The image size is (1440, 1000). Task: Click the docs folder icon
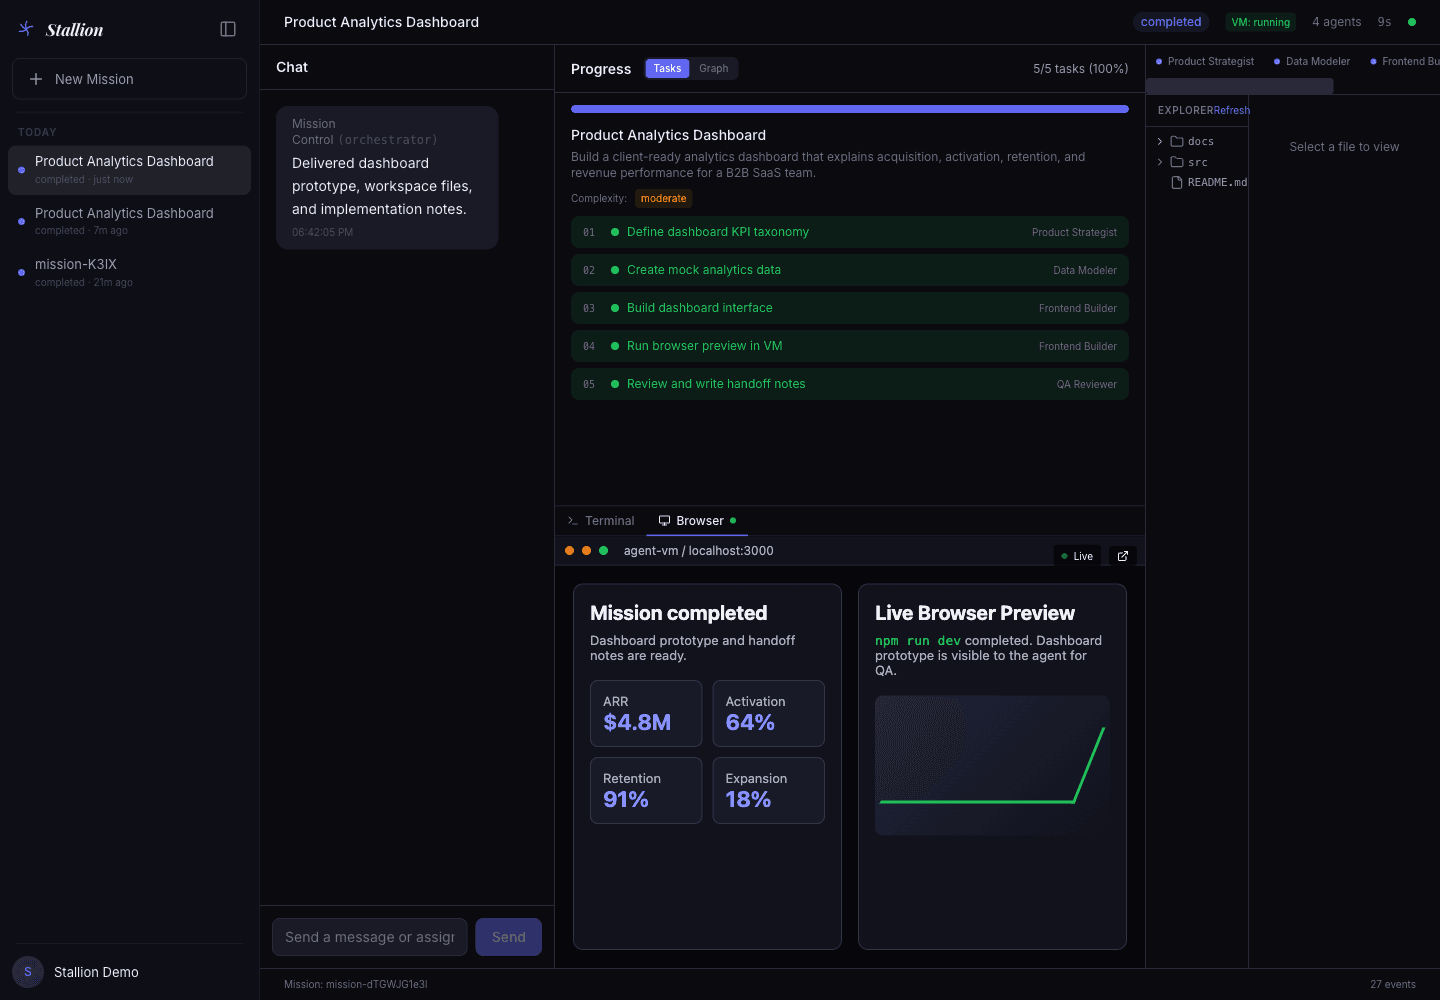tap(1177, 142)
